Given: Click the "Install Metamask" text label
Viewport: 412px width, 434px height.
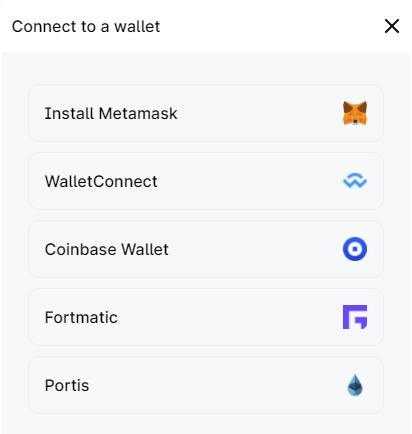Looking at the screenshot, I should click(x=111, y=113).
